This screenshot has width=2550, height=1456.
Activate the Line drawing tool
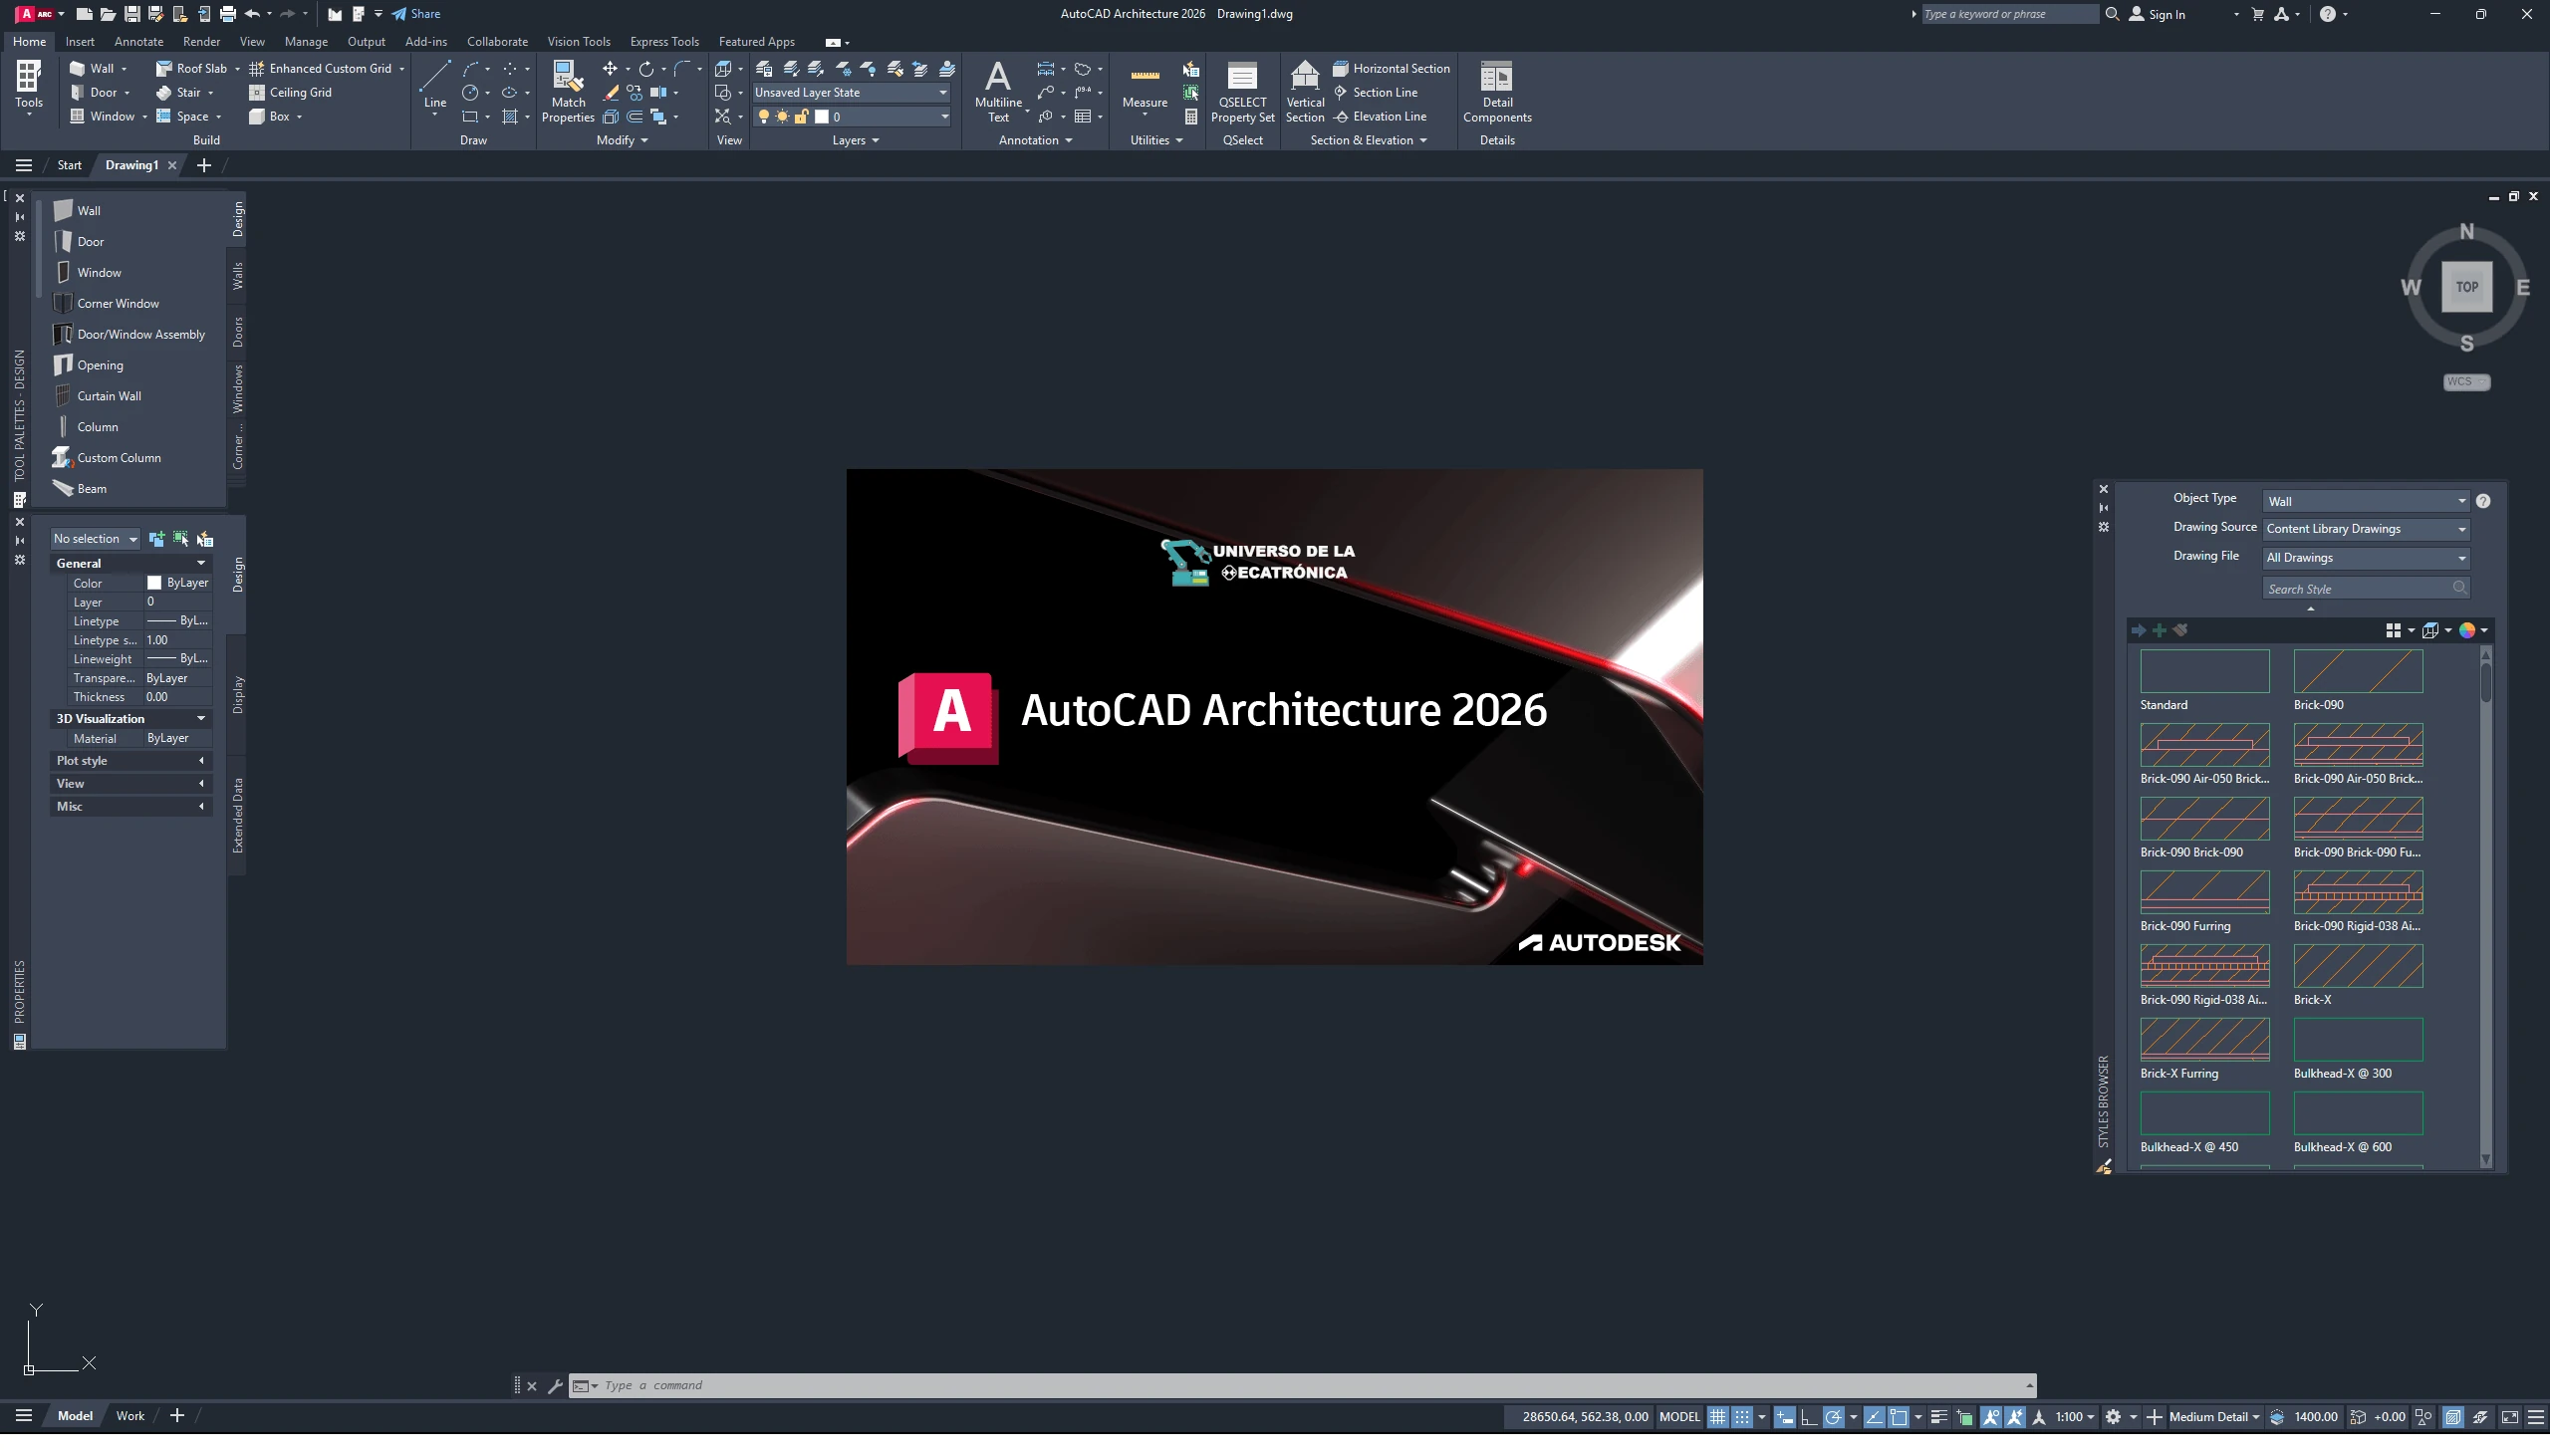pyautogui.click(x=435, y=86)
